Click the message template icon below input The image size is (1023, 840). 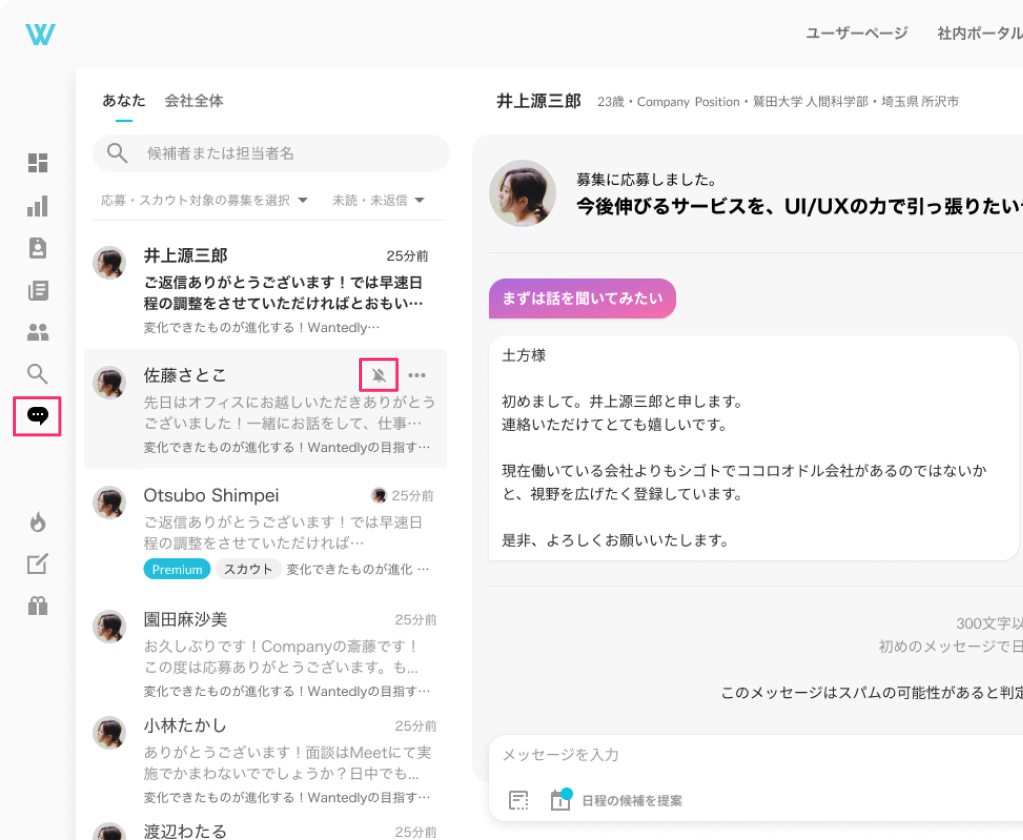click(518, 800)
